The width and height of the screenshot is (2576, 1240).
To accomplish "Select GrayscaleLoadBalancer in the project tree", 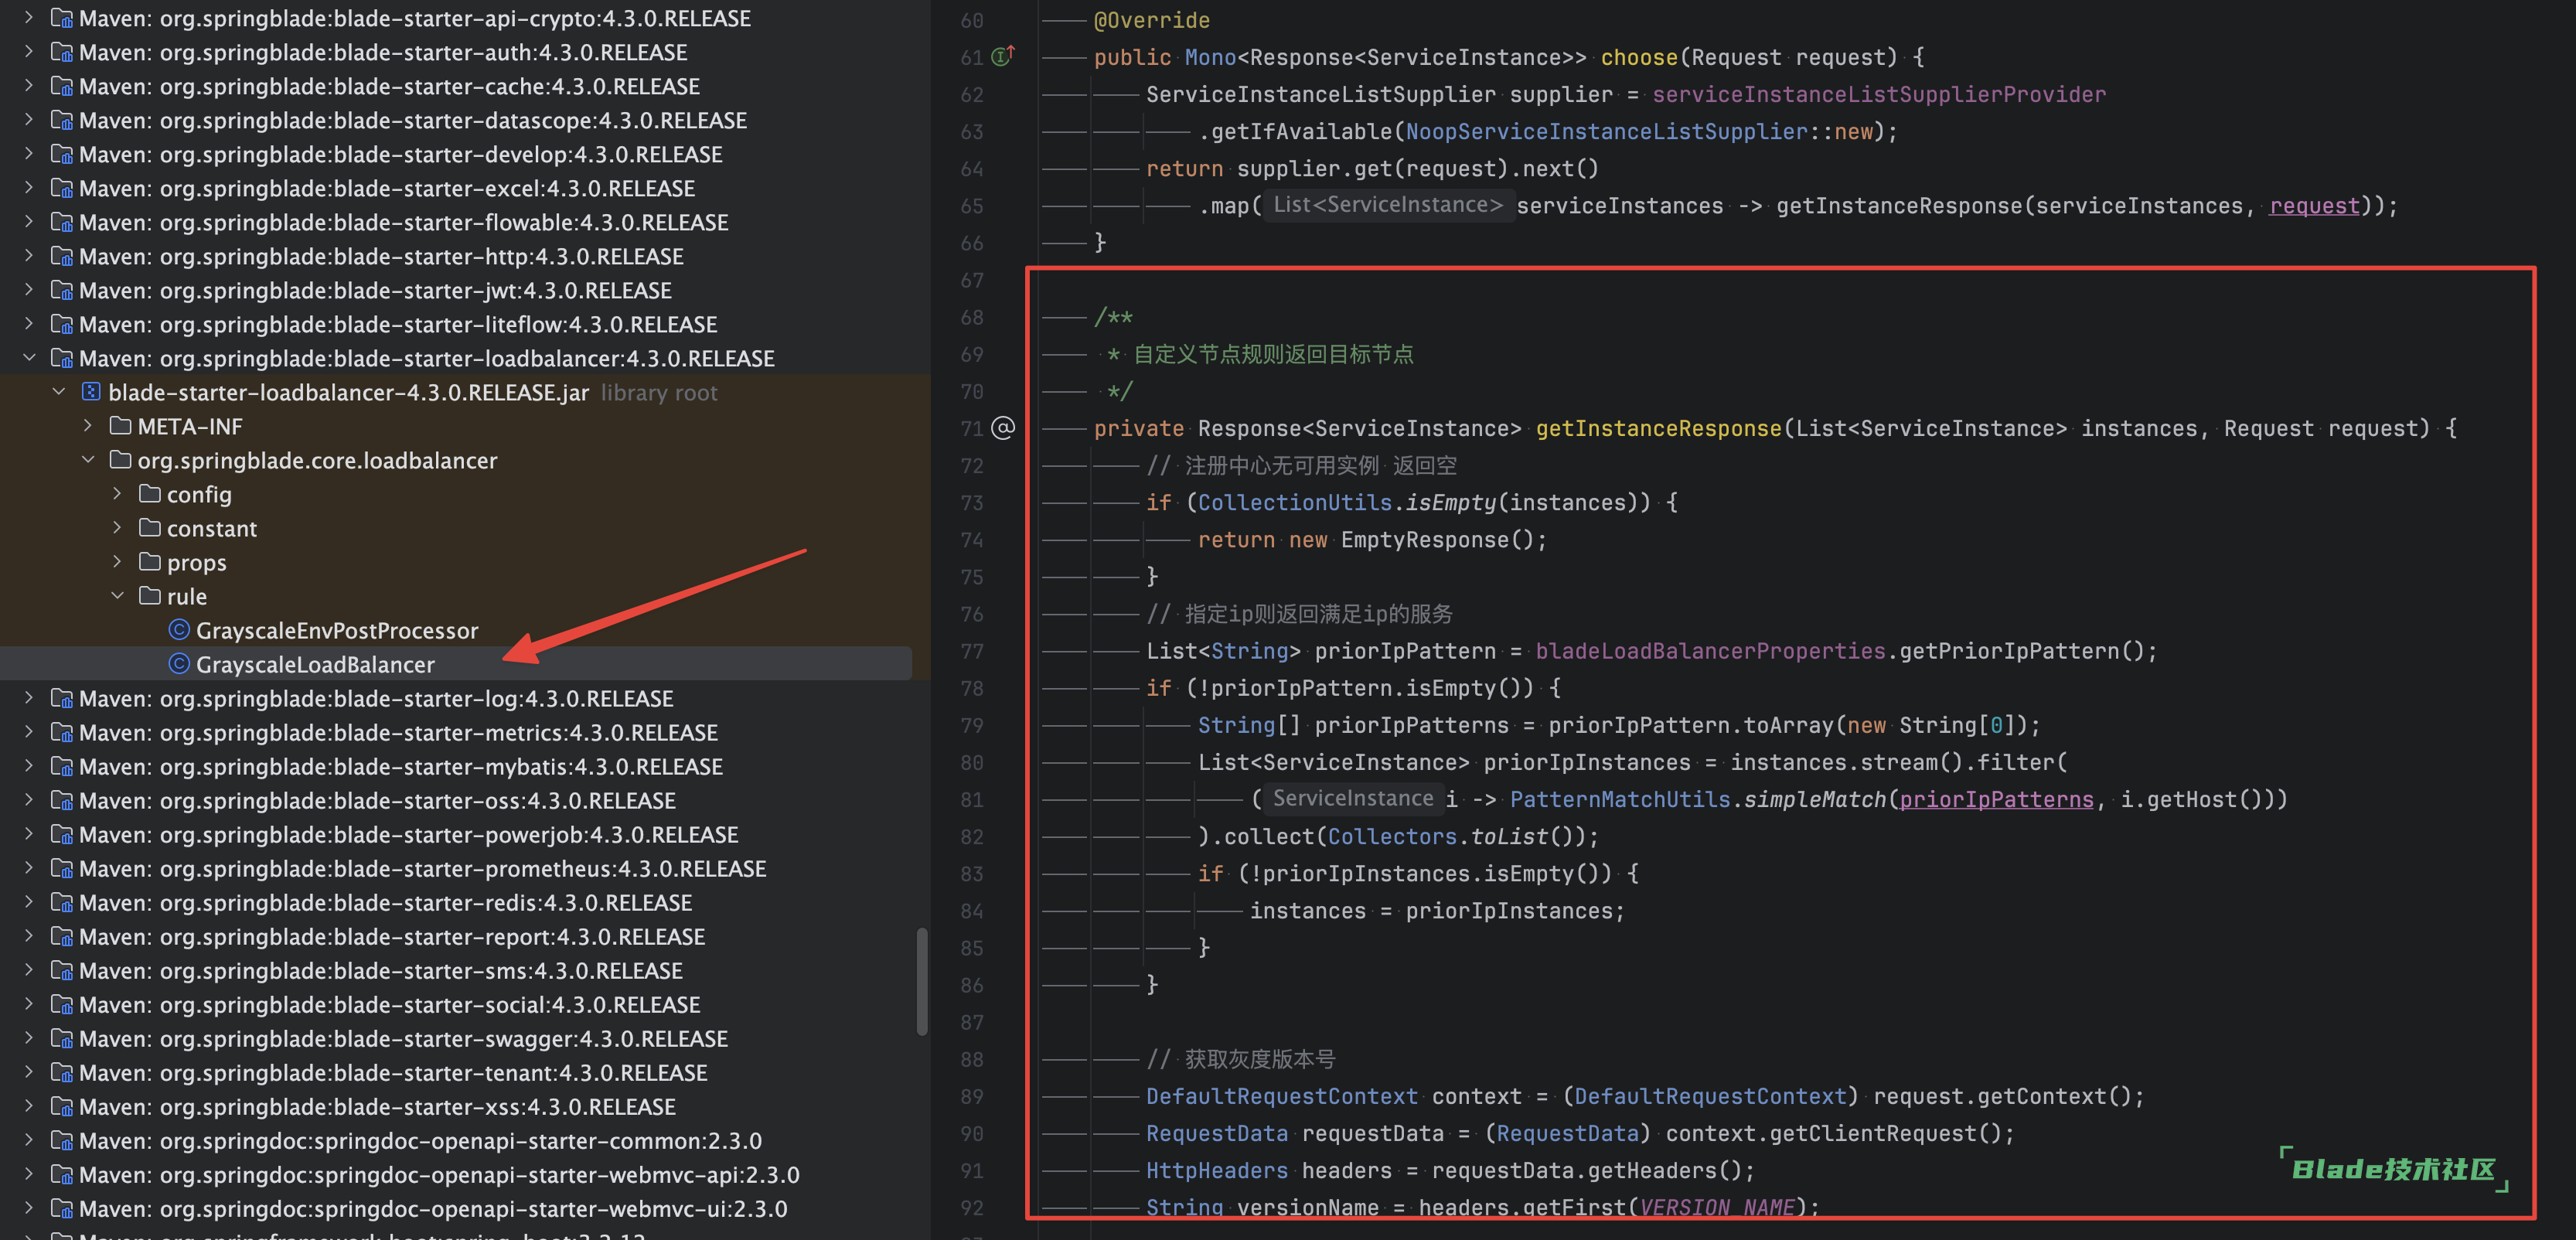I will [x=456, y=664].
